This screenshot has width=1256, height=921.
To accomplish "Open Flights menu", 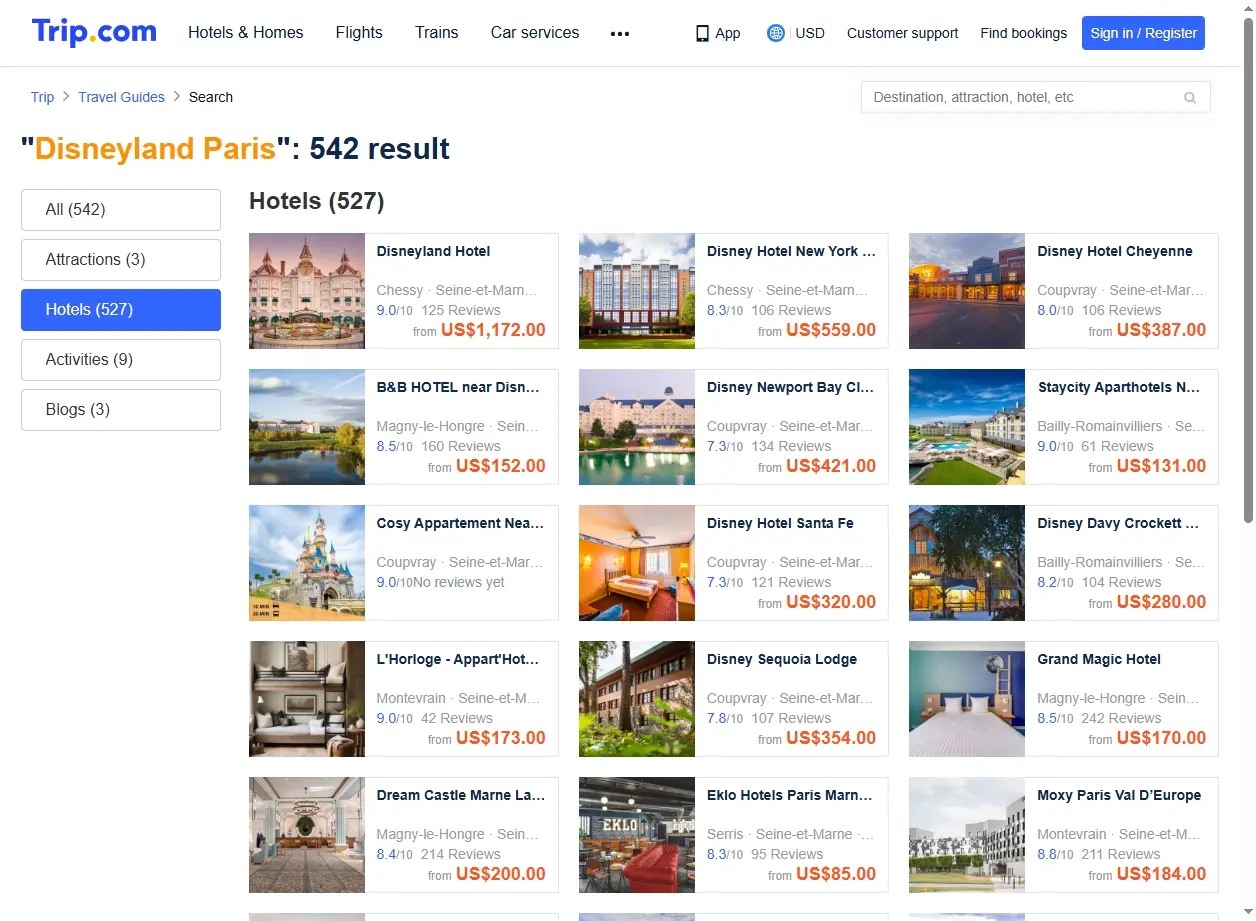I will [x=359, y=33].
